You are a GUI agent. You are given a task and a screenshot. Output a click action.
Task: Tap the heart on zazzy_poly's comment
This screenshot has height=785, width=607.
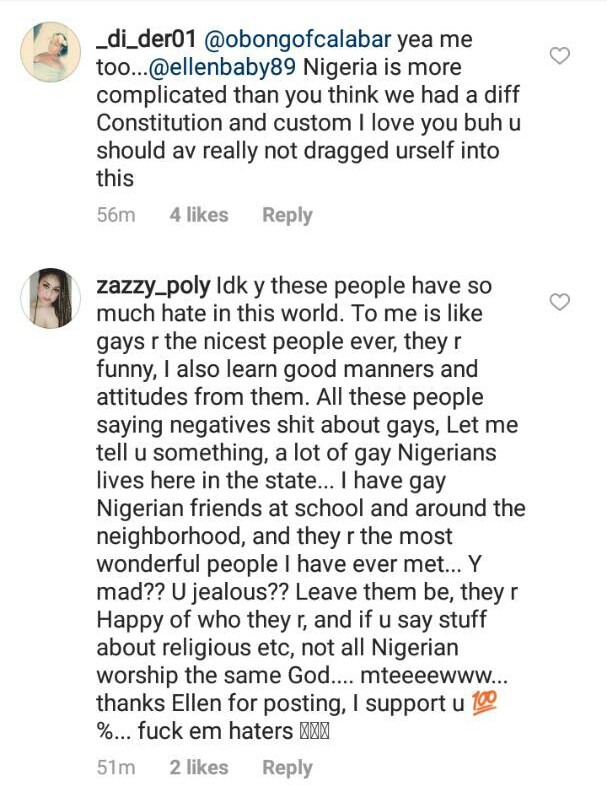[560, 301]
